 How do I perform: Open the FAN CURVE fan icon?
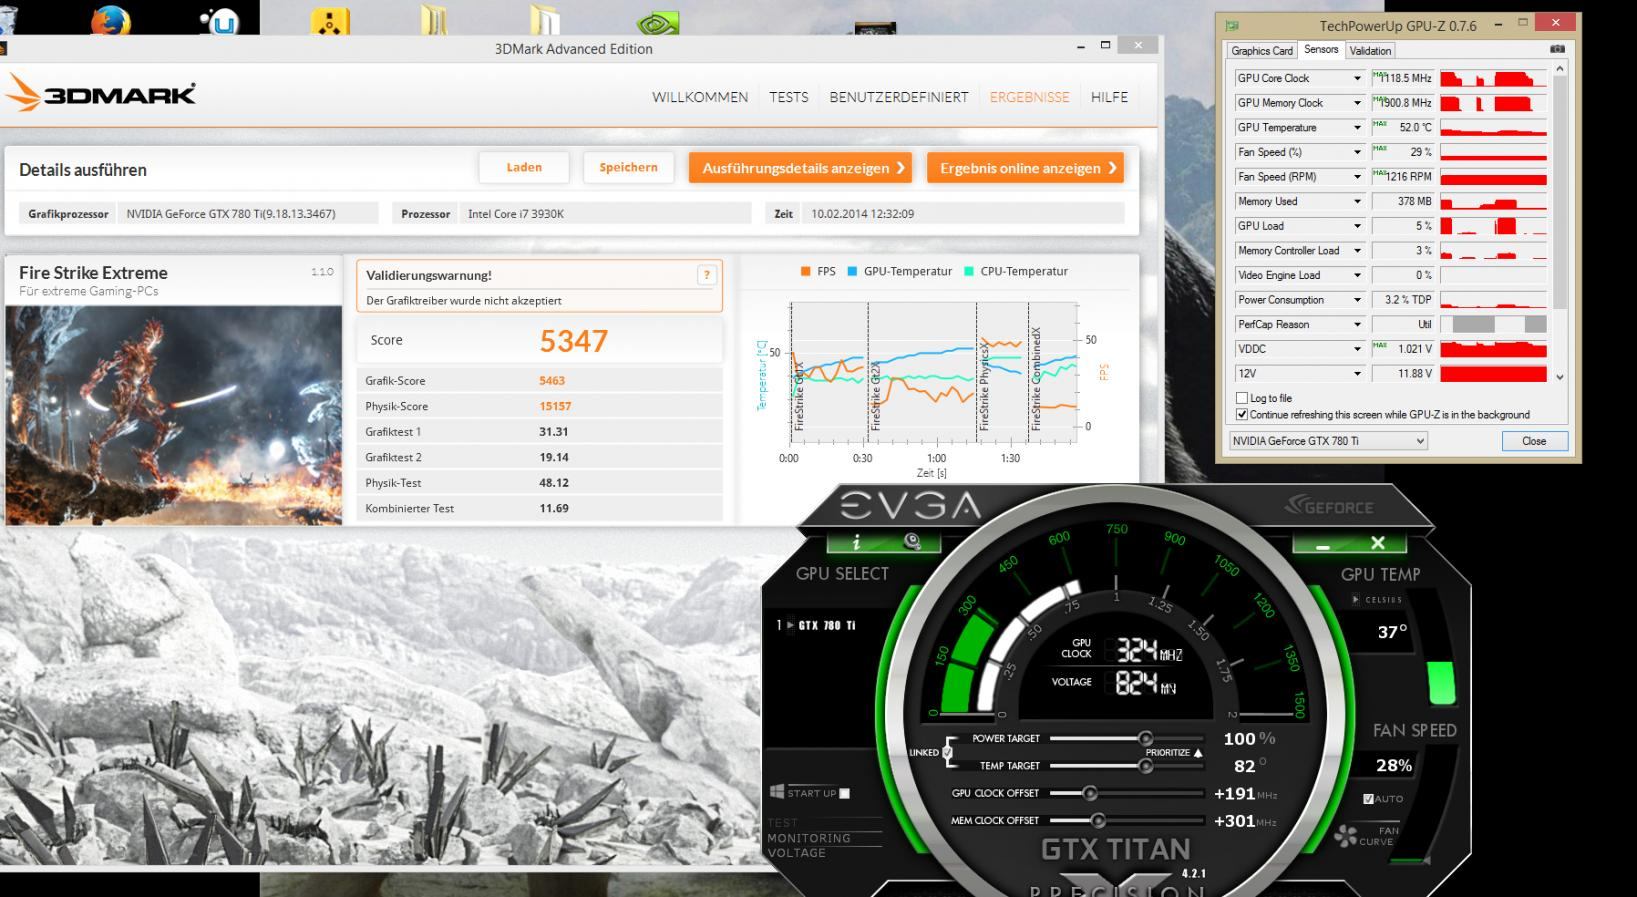point(1346,836)
